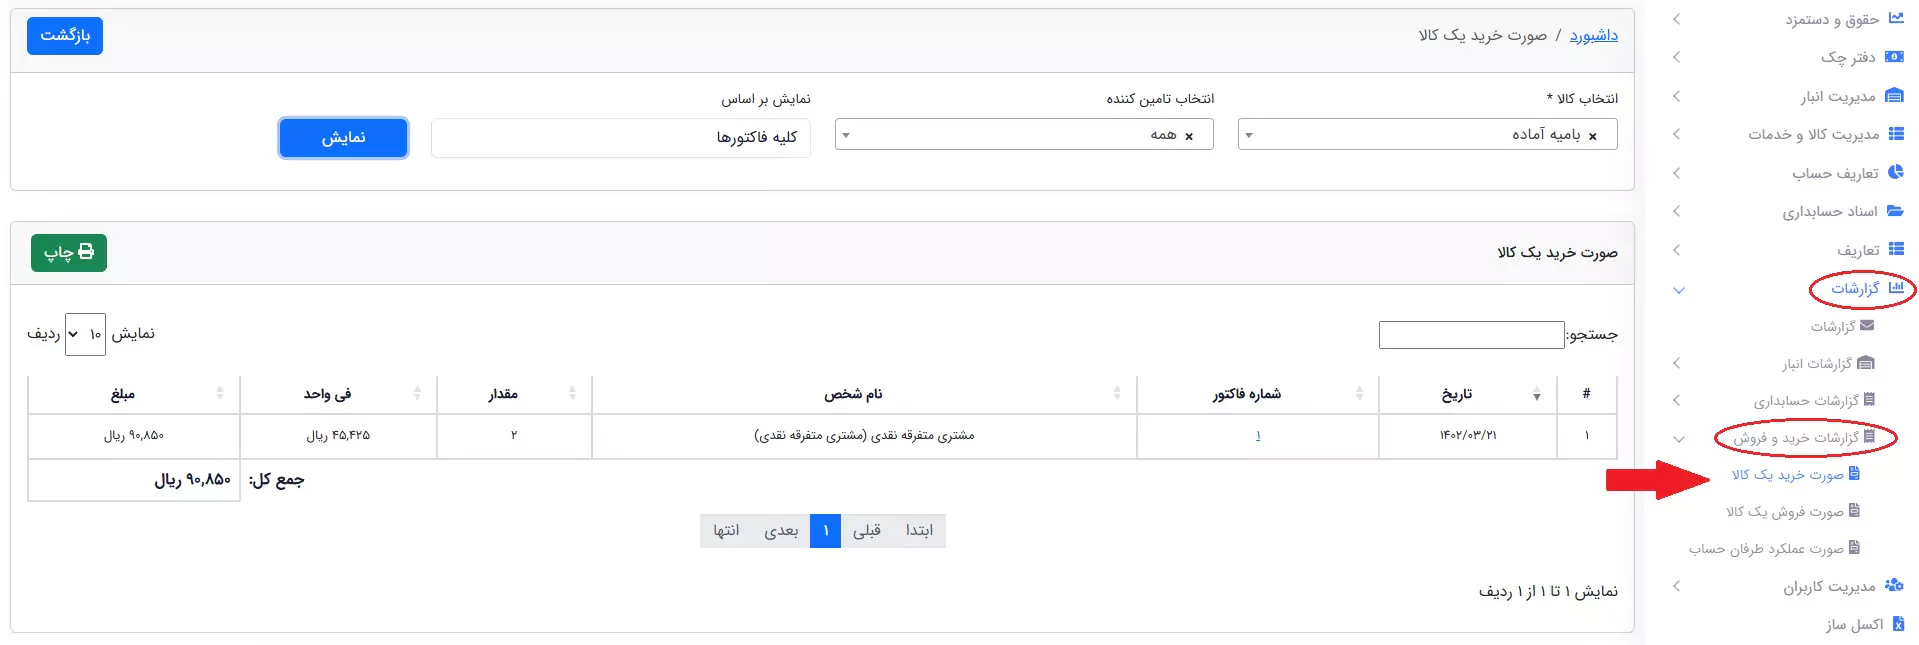Click the # column header

point(1587,394)
